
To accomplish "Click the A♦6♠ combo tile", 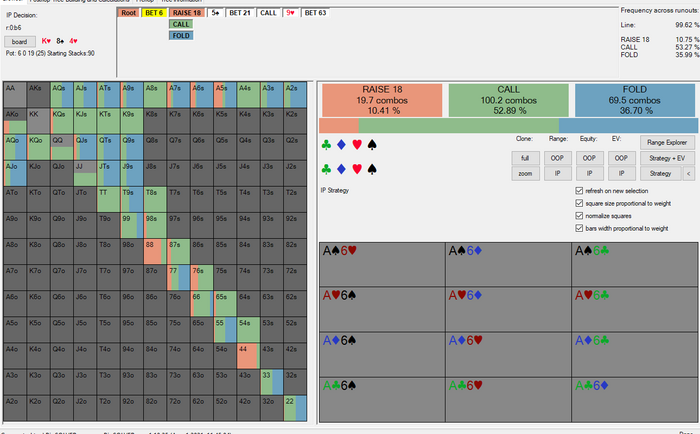I will point(382,354).
